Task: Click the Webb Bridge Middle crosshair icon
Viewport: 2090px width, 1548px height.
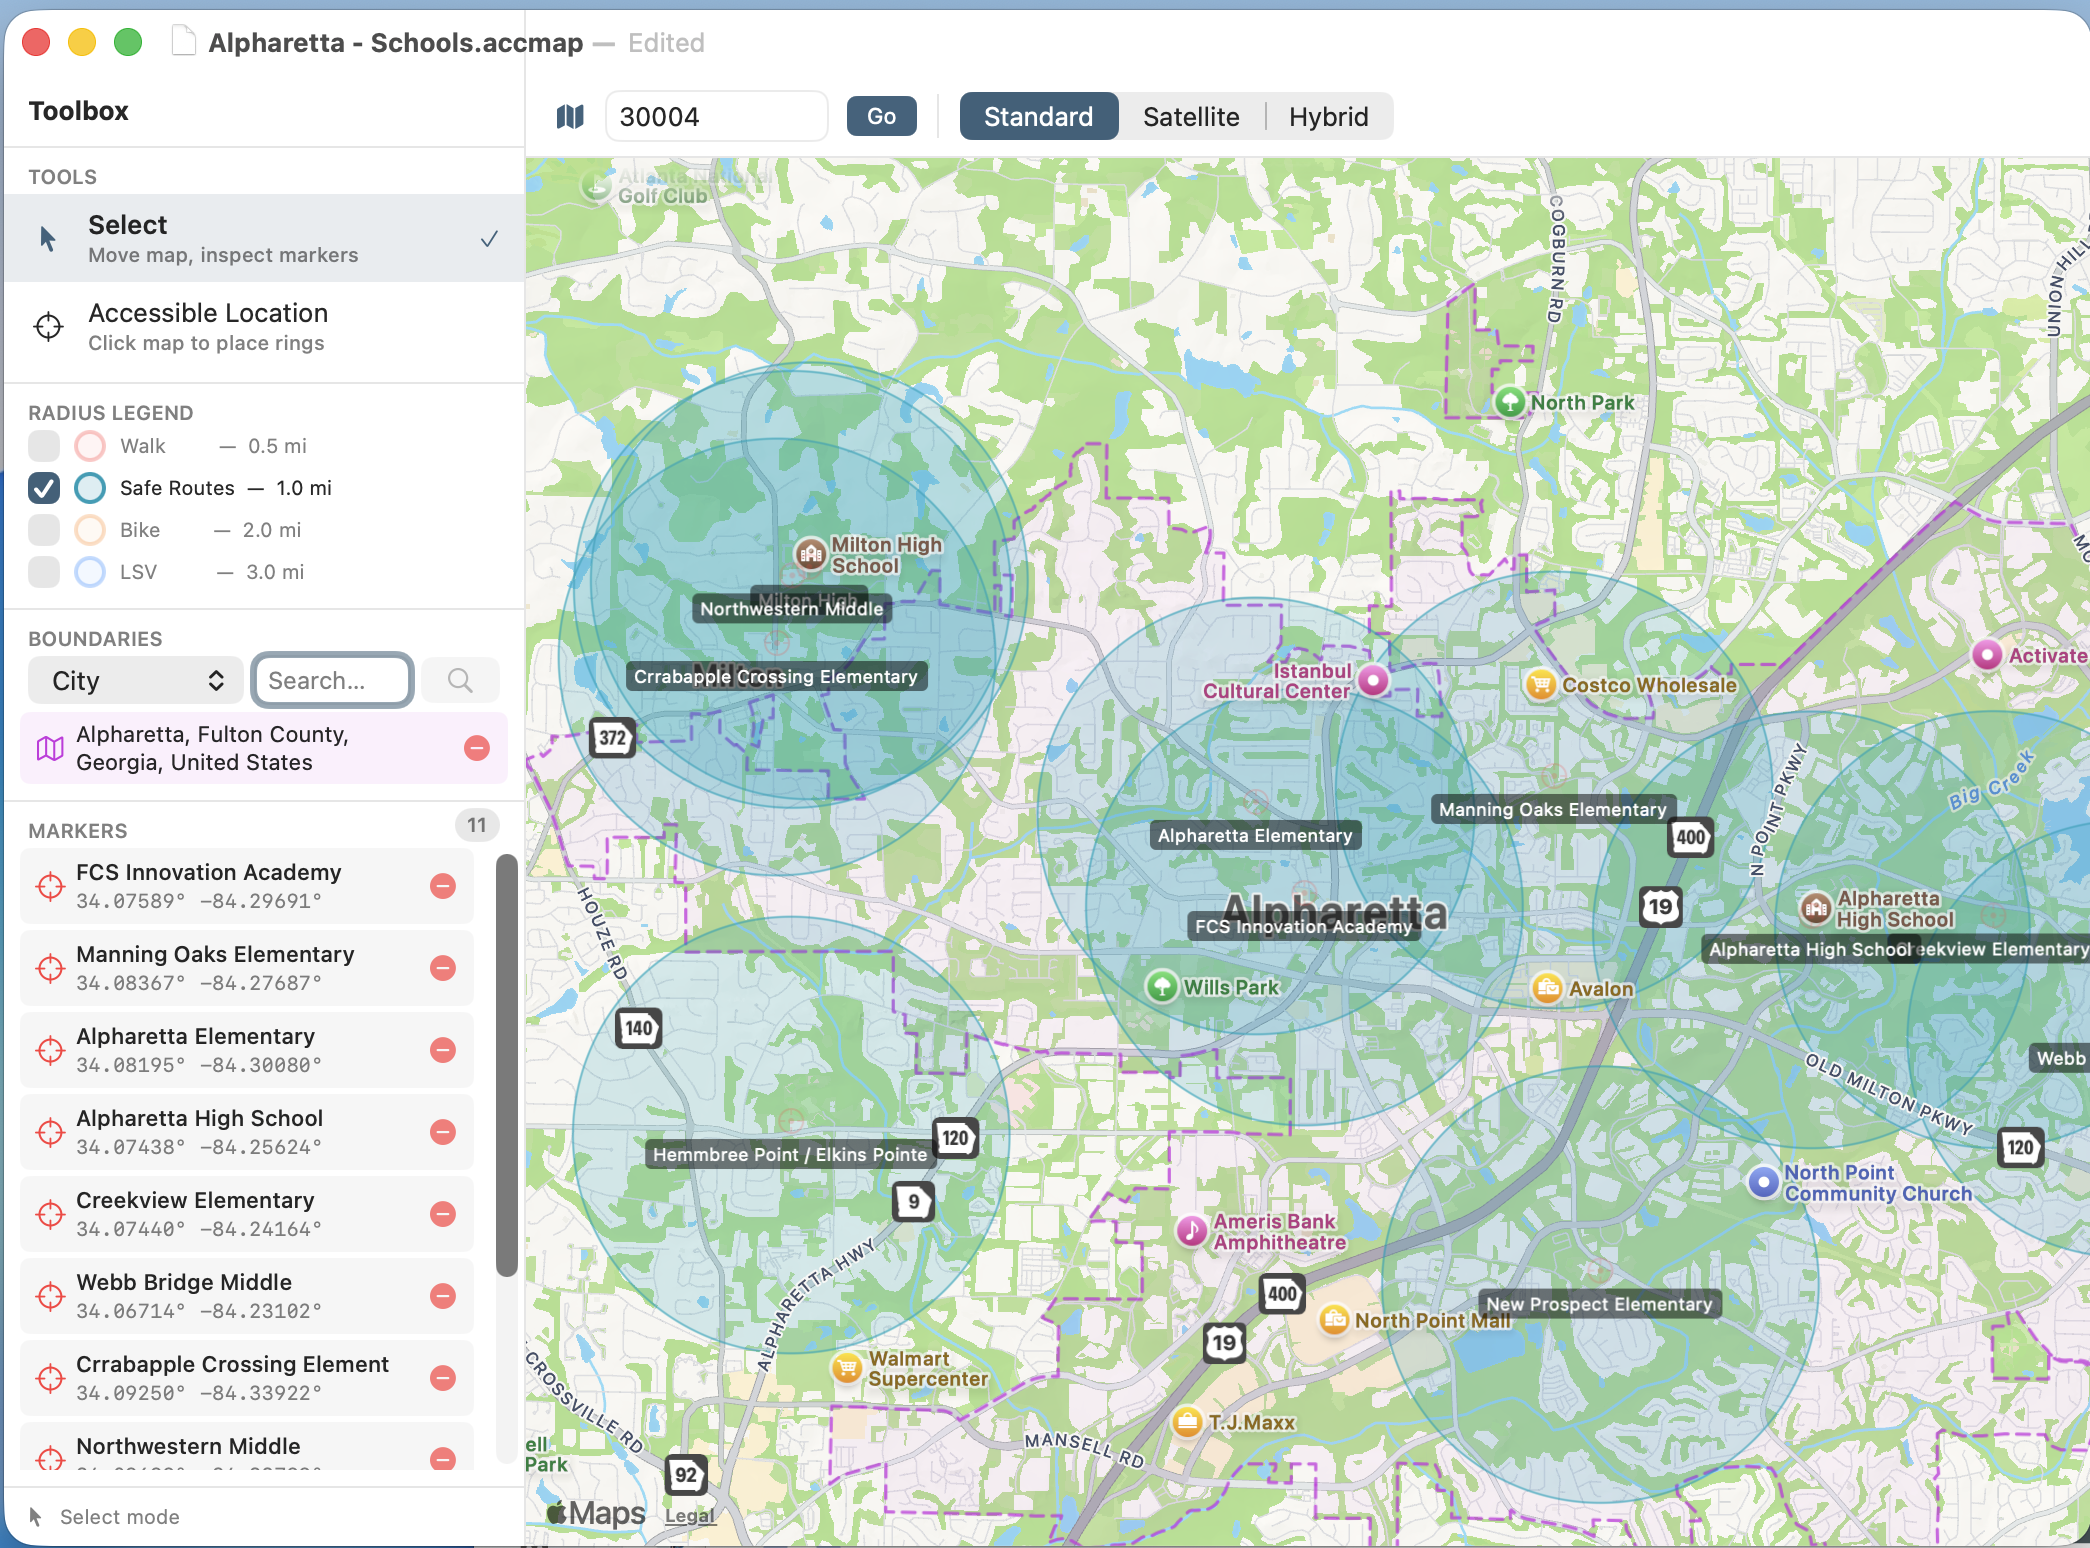Action: pyautogui.click(x=50, y=1296)
